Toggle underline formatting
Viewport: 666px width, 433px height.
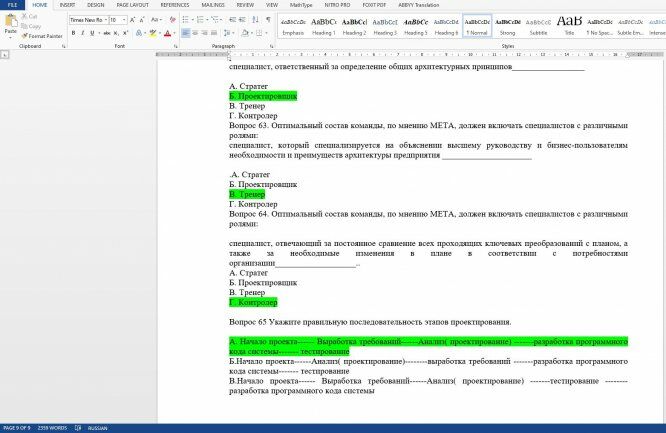92,33
